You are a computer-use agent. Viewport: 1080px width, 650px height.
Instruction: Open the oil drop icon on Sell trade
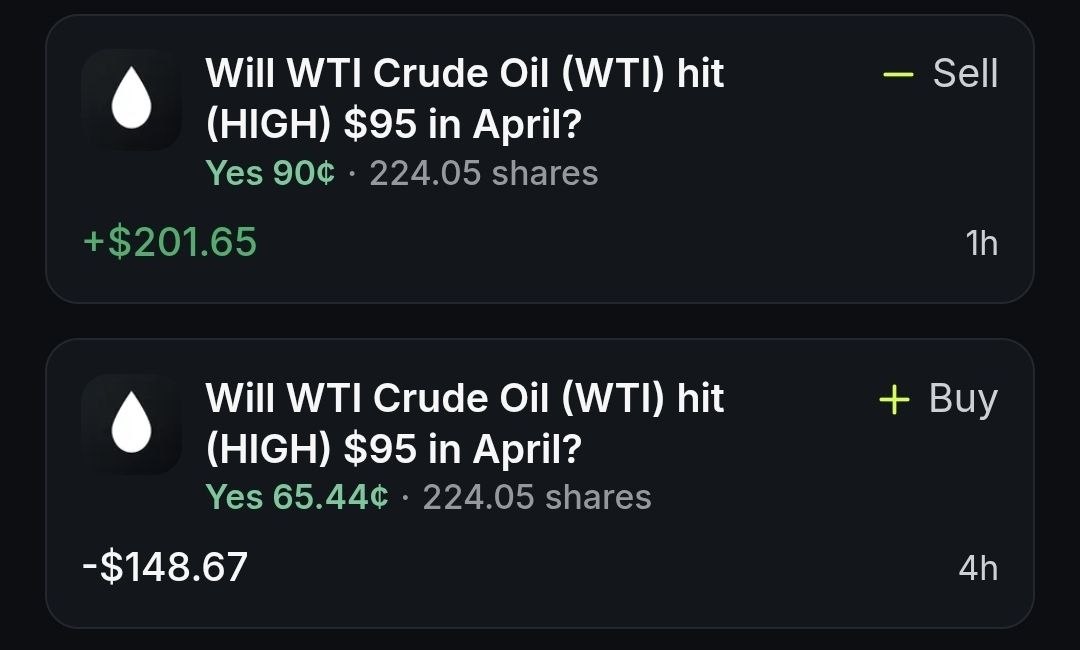[132, 99]
